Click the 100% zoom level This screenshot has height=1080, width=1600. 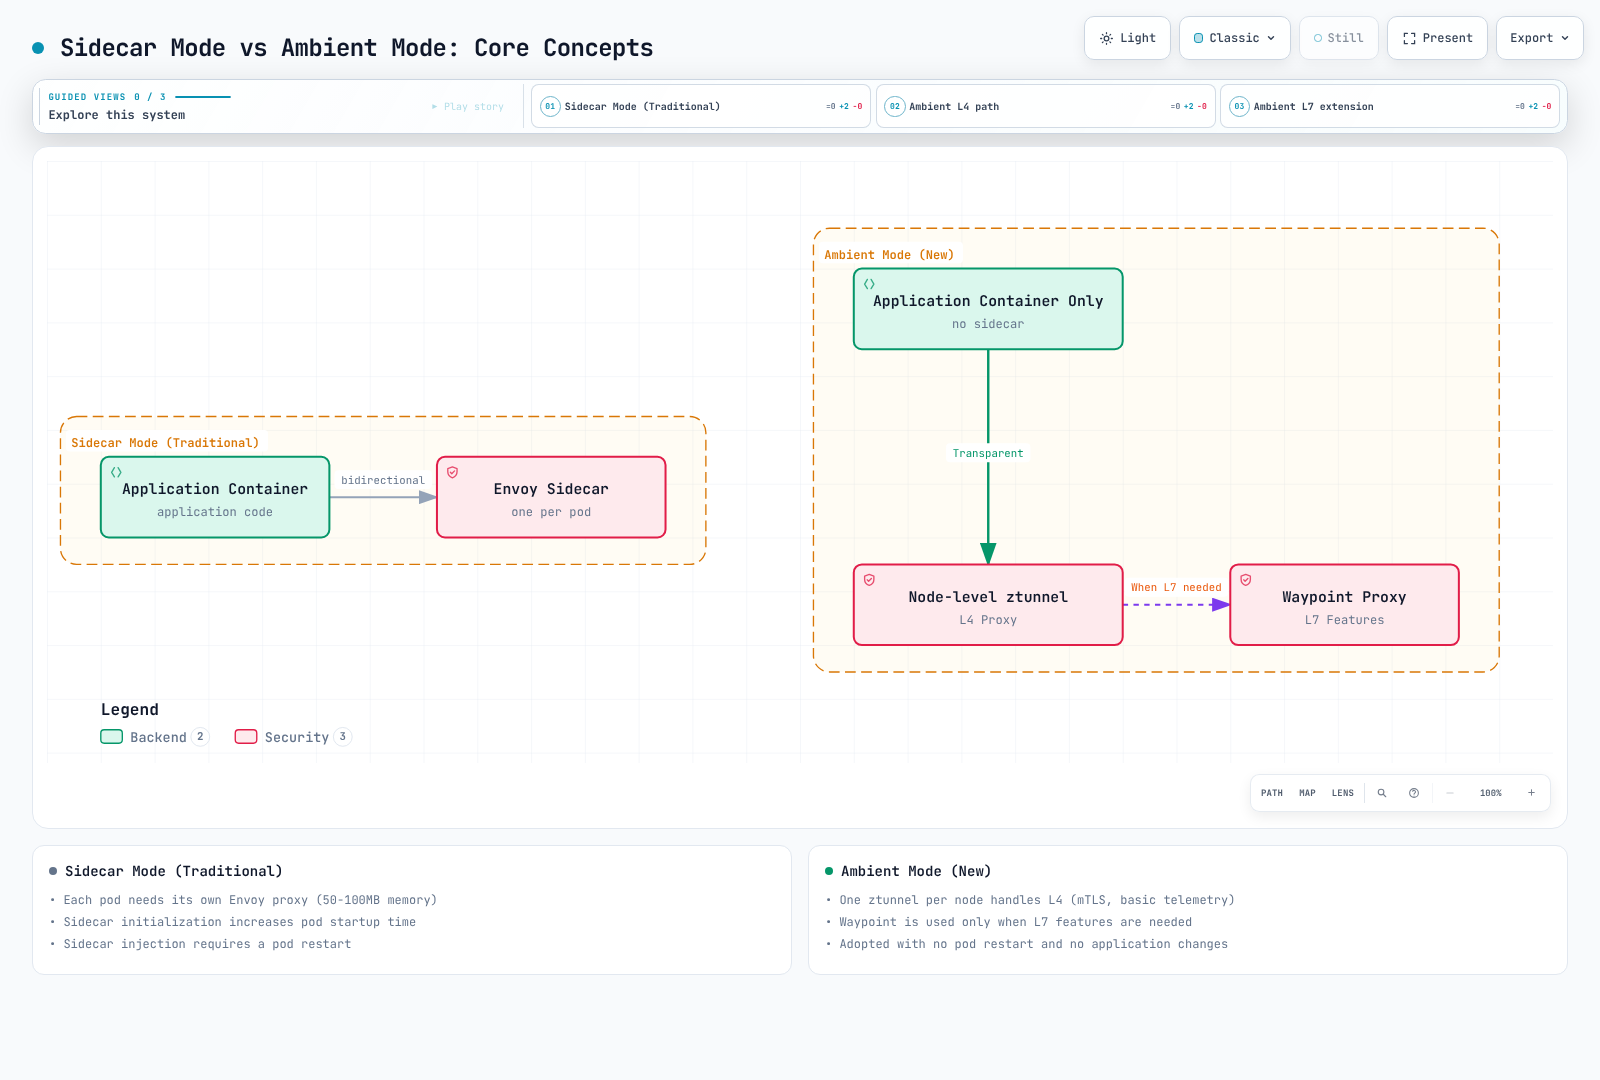pyautogui.click(x=1491, y=793)
